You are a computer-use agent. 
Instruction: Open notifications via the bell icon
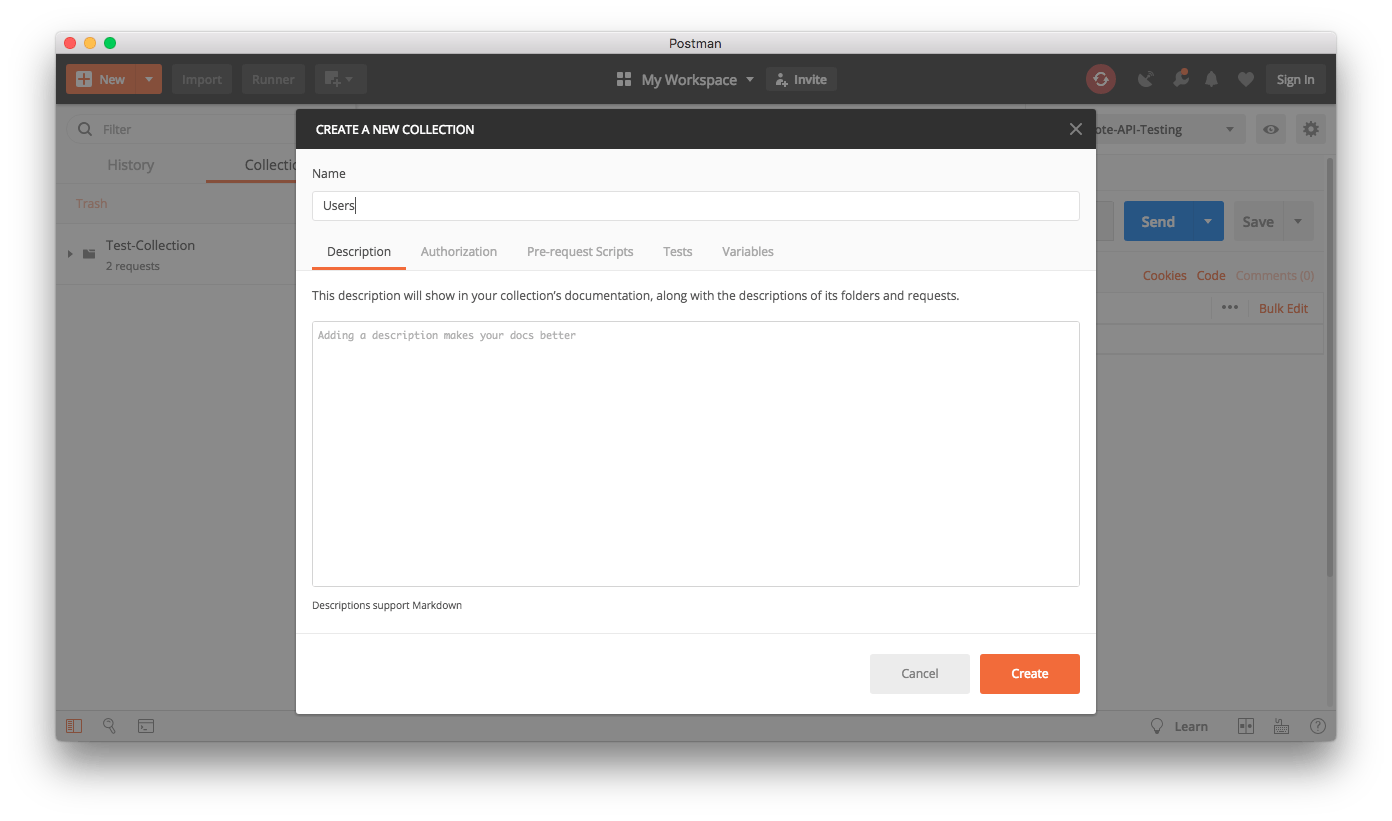1211,78
